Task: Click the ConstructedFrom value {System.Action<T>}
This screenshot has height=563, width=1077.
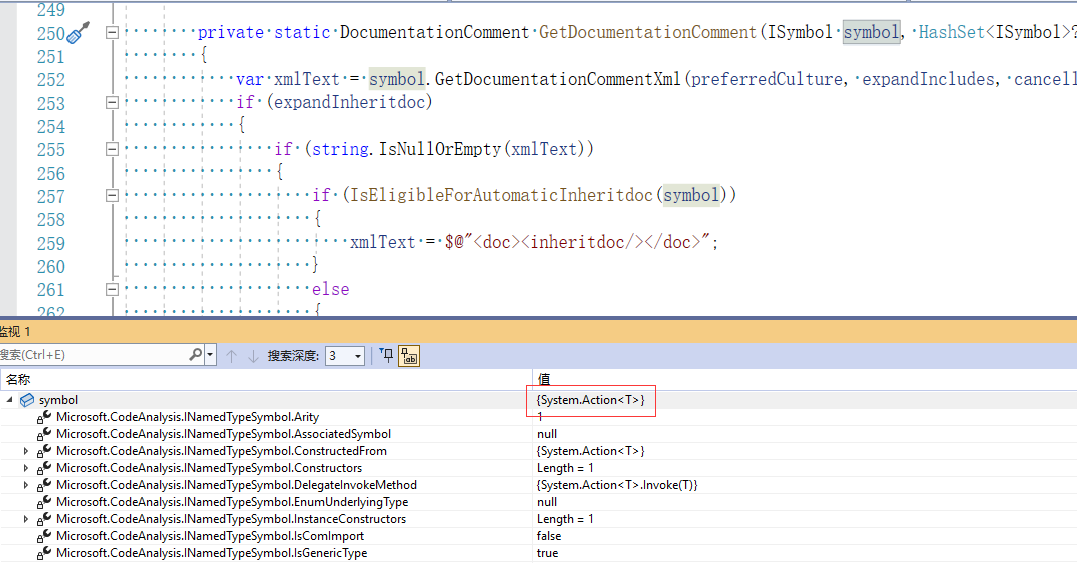Action: [x=591, y=451]
